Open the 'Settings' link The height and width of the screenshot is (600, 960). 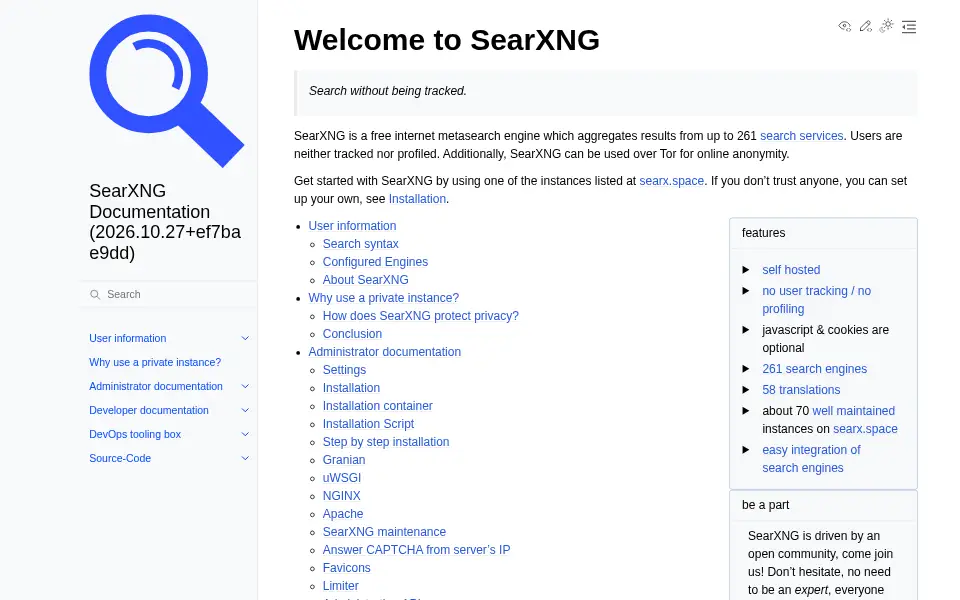(344, 370)
